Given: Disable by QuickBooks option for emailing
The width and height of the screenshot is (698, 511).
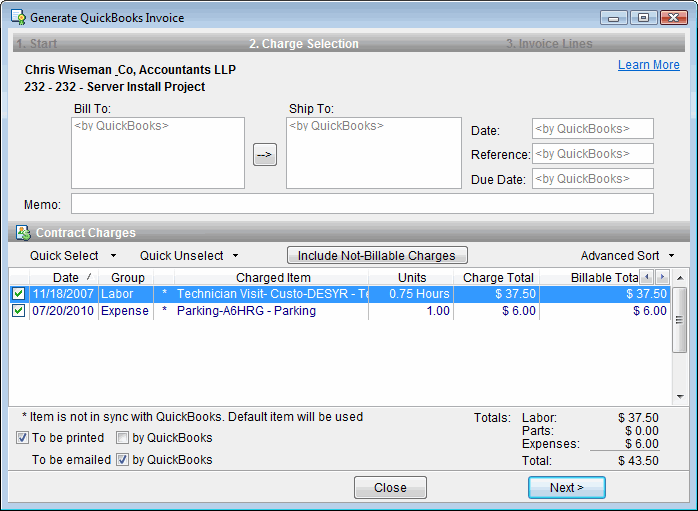Looking at the screenshot, I should point(122,460).
